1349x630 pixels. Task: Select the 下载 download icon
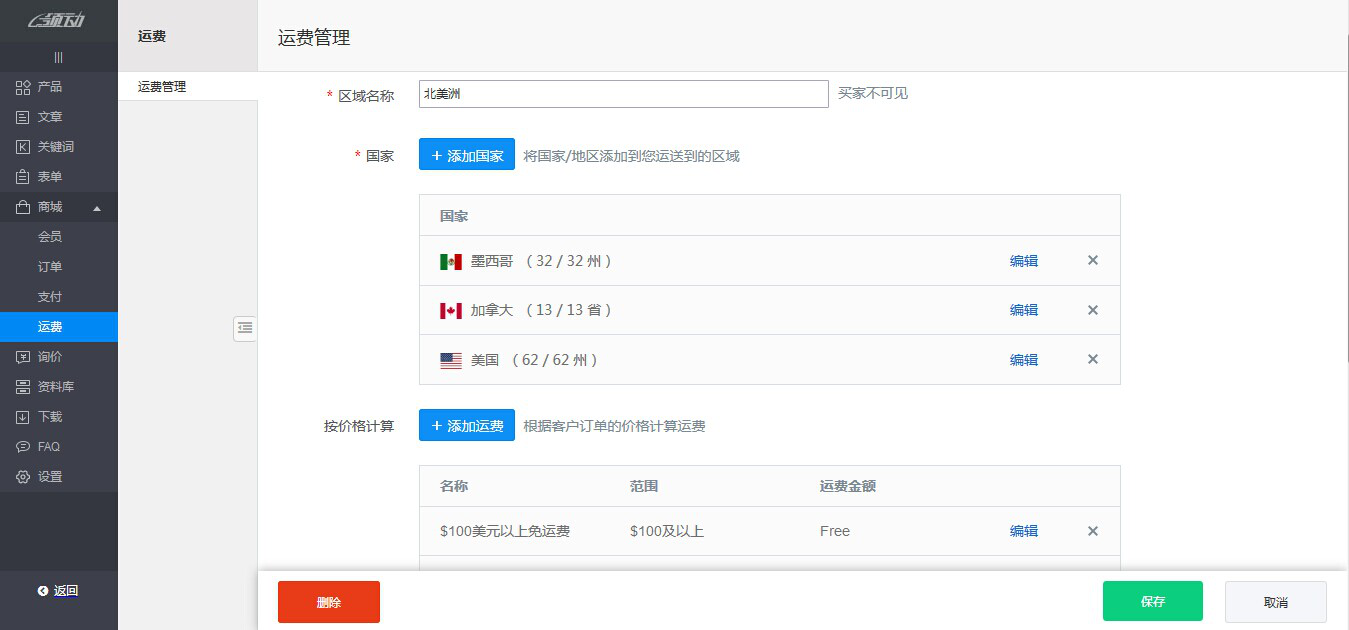[x=22, y=416]
